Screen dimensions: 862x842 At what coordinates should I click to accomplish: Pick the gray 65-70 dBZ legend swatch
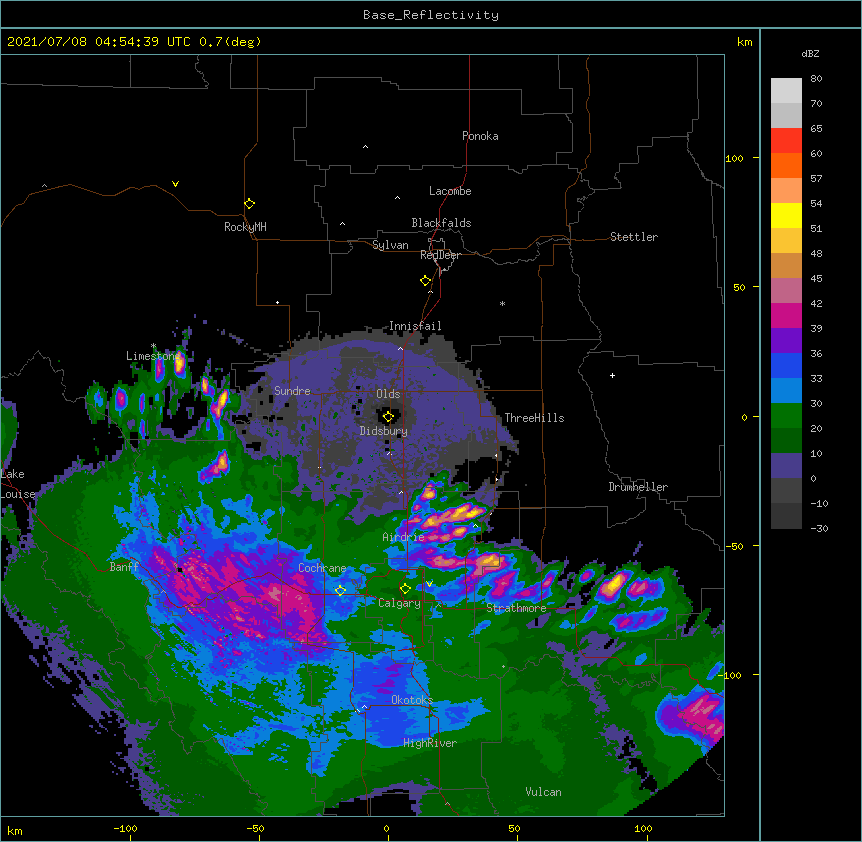coord(786,115)
